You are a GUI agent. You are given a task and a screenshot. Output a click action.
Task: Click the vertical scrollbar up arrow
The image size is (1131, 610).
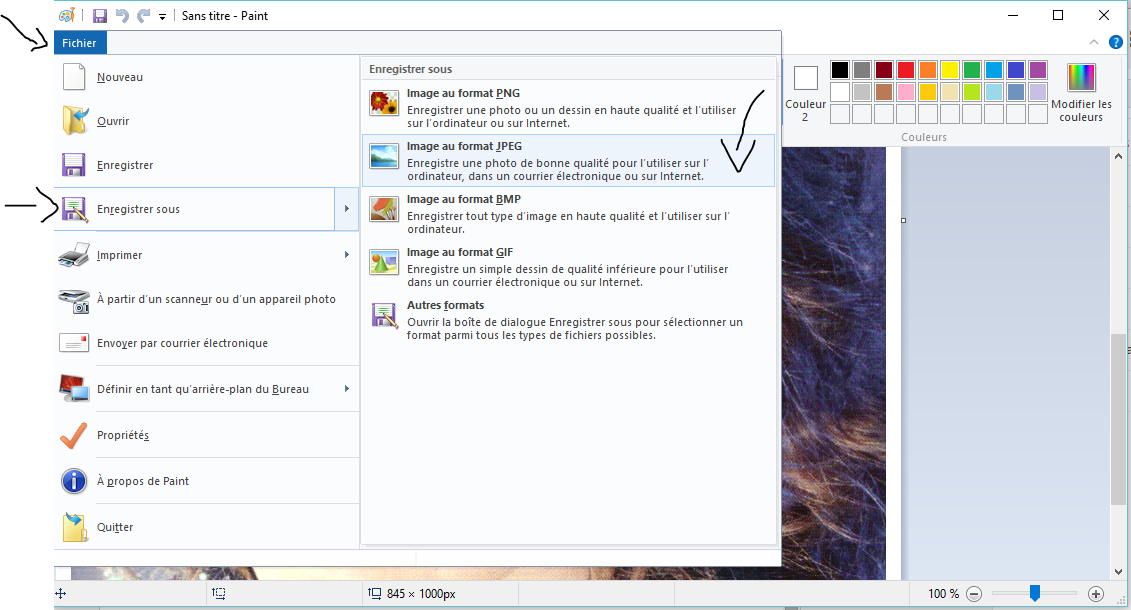click(1119, 156)
